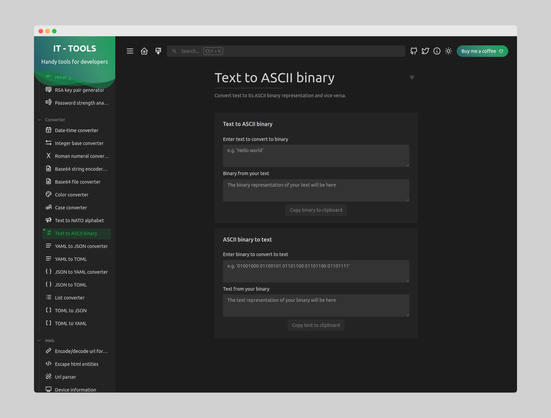Click the YAML to TOML icon

[48, 259]
